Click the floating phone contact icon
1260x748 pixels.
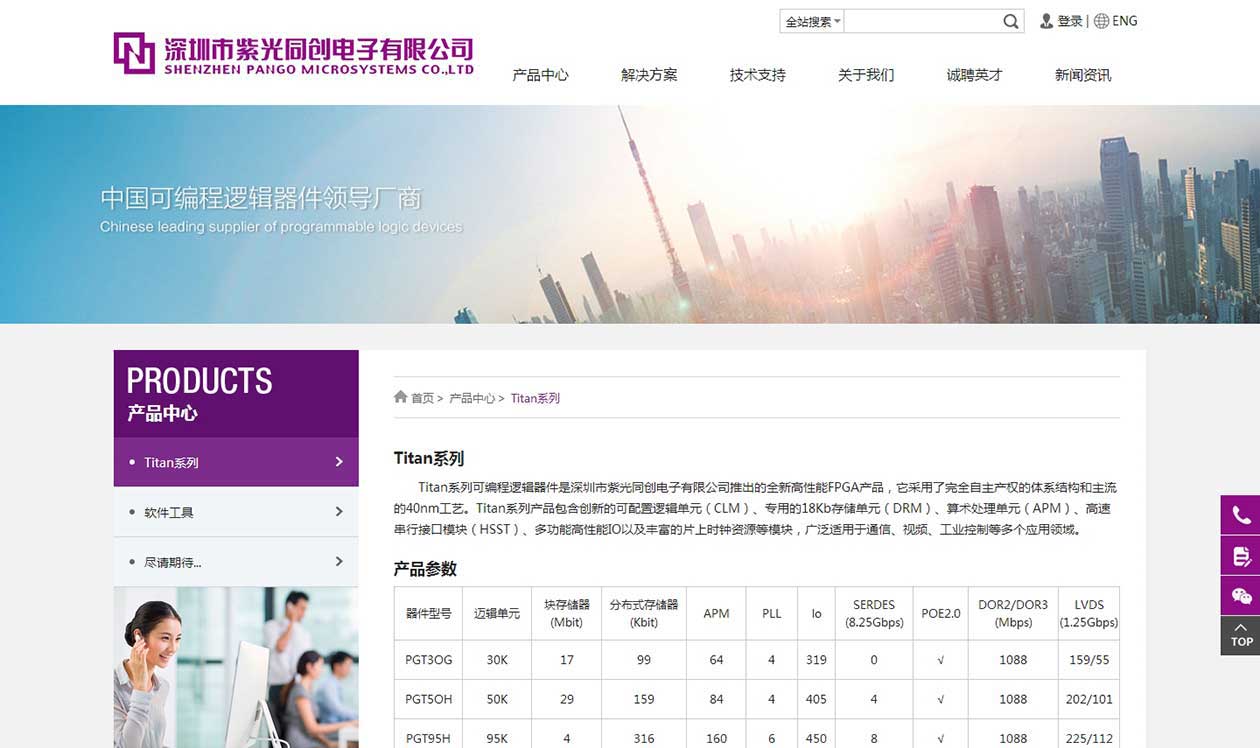(x=1241, y=515)
